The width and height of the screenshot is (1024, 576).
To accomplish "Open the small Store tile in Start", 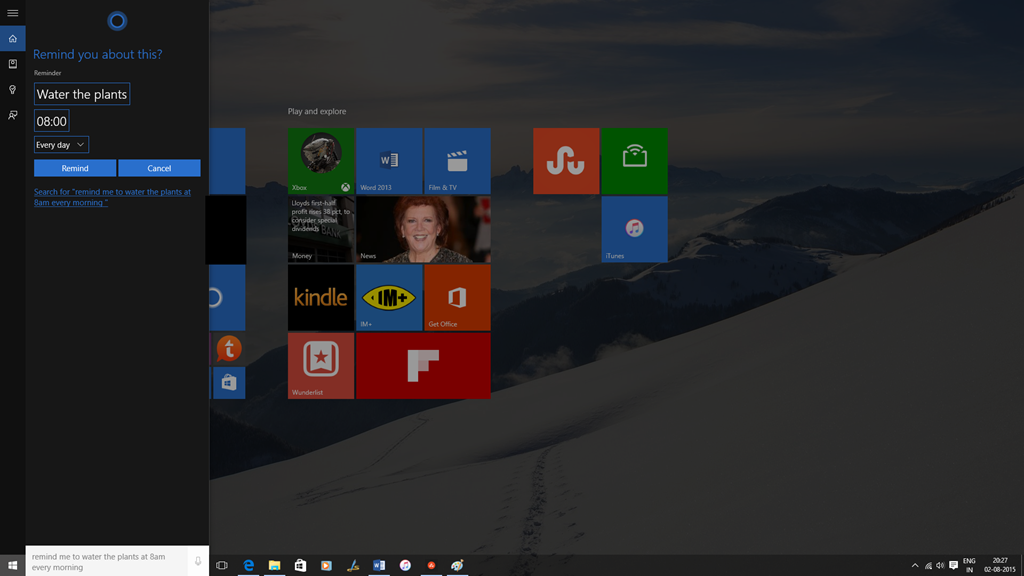I will (229, 383).
